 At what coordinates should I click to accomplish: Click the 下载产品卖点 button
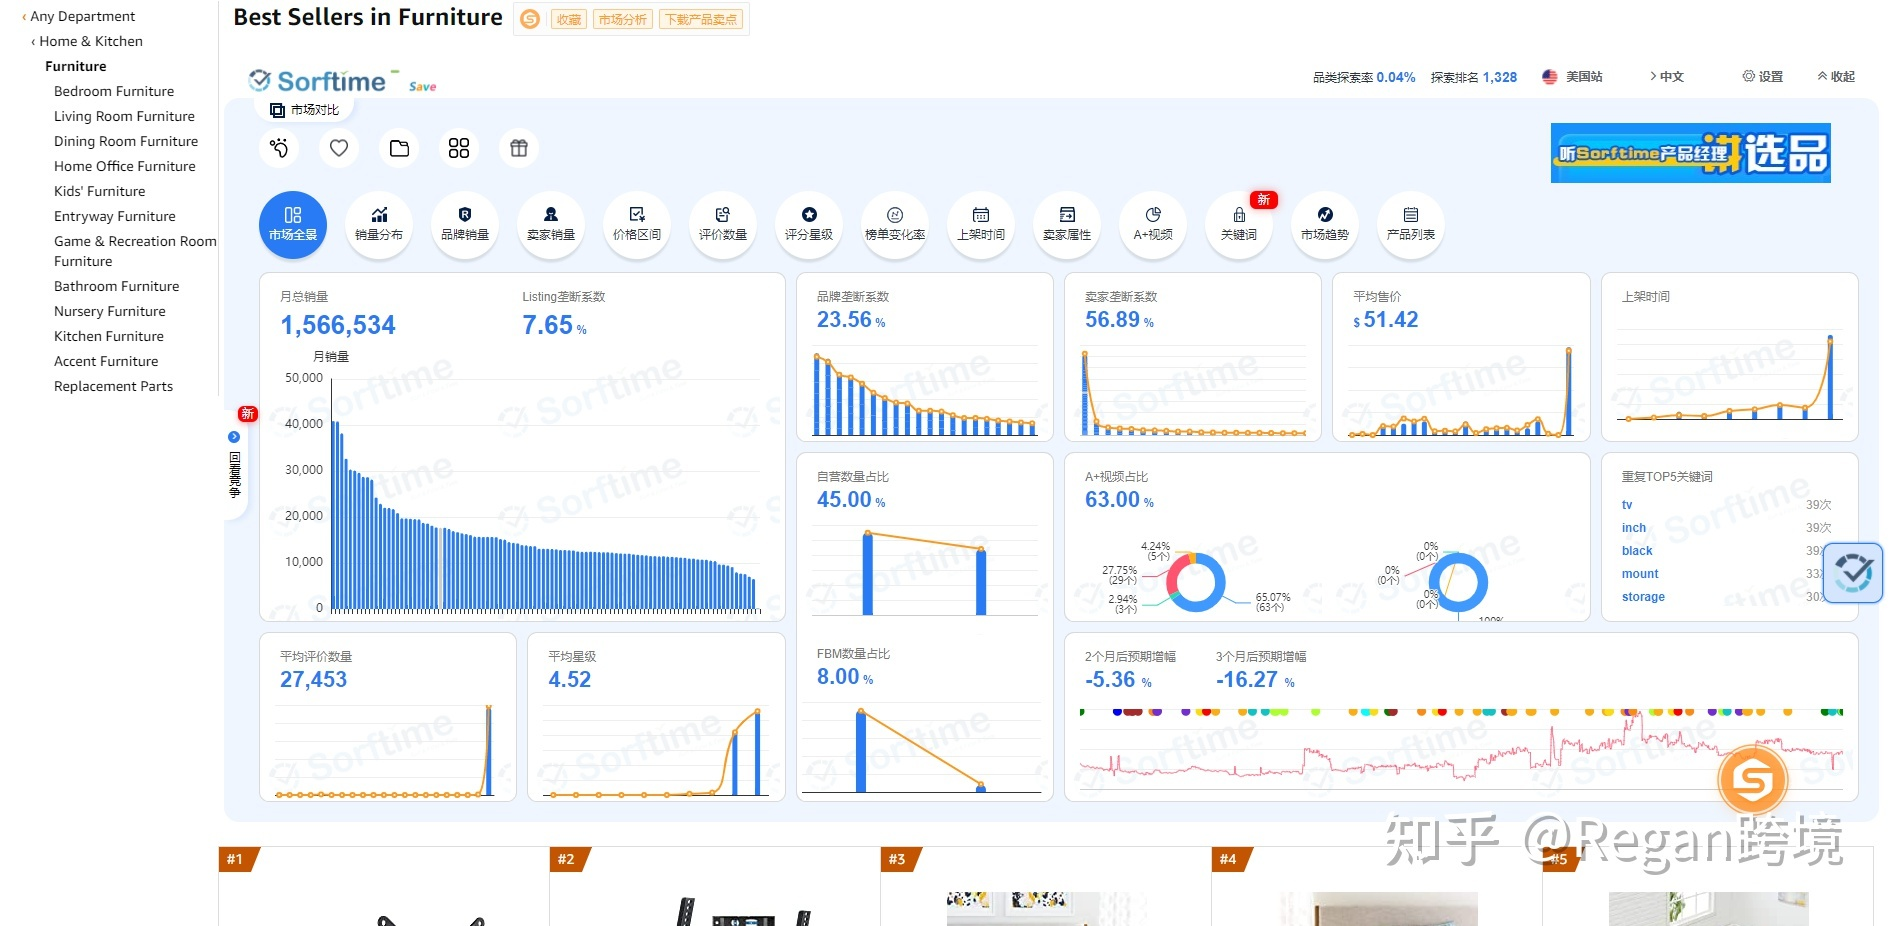(x=701, y=19)
